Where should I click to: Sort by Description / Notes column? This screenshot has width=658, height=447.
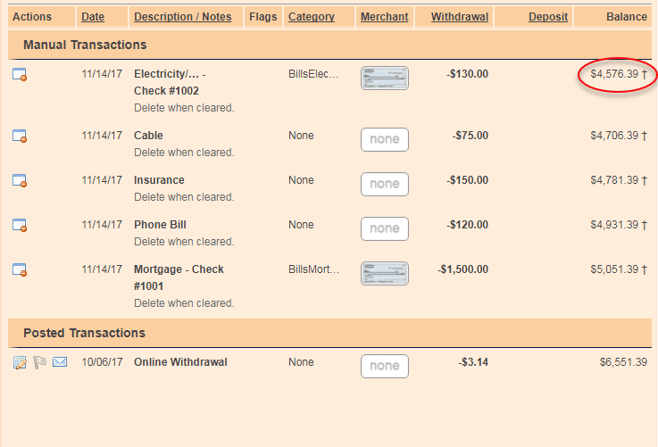click(x=183, y=17)
